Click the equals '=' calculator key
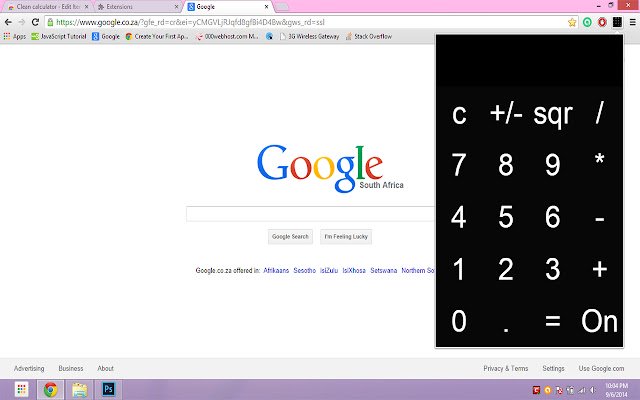 pyautogui.click(x=553, y=321)
